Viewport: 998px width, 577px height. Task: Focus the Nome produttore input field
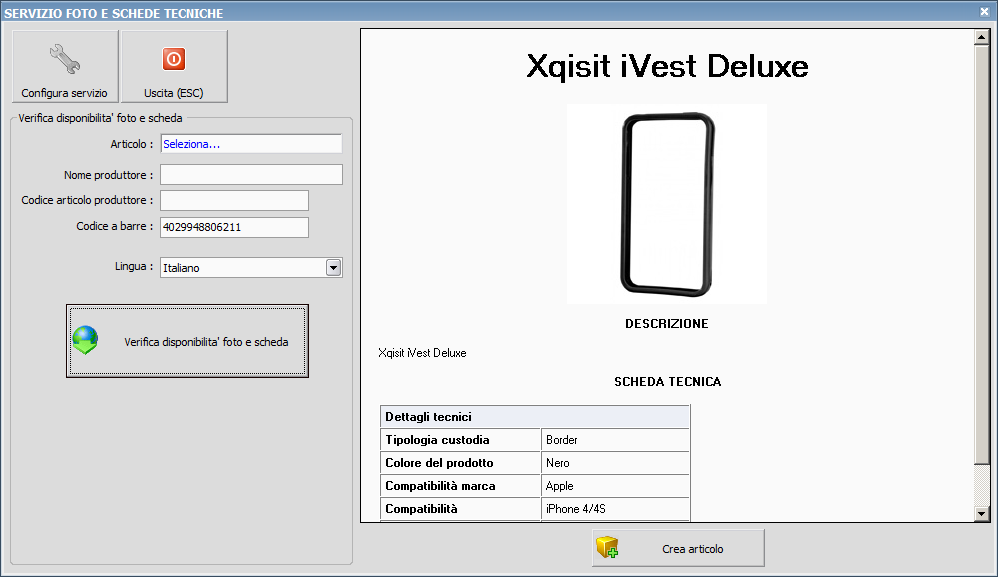click(x=251, y=174)
